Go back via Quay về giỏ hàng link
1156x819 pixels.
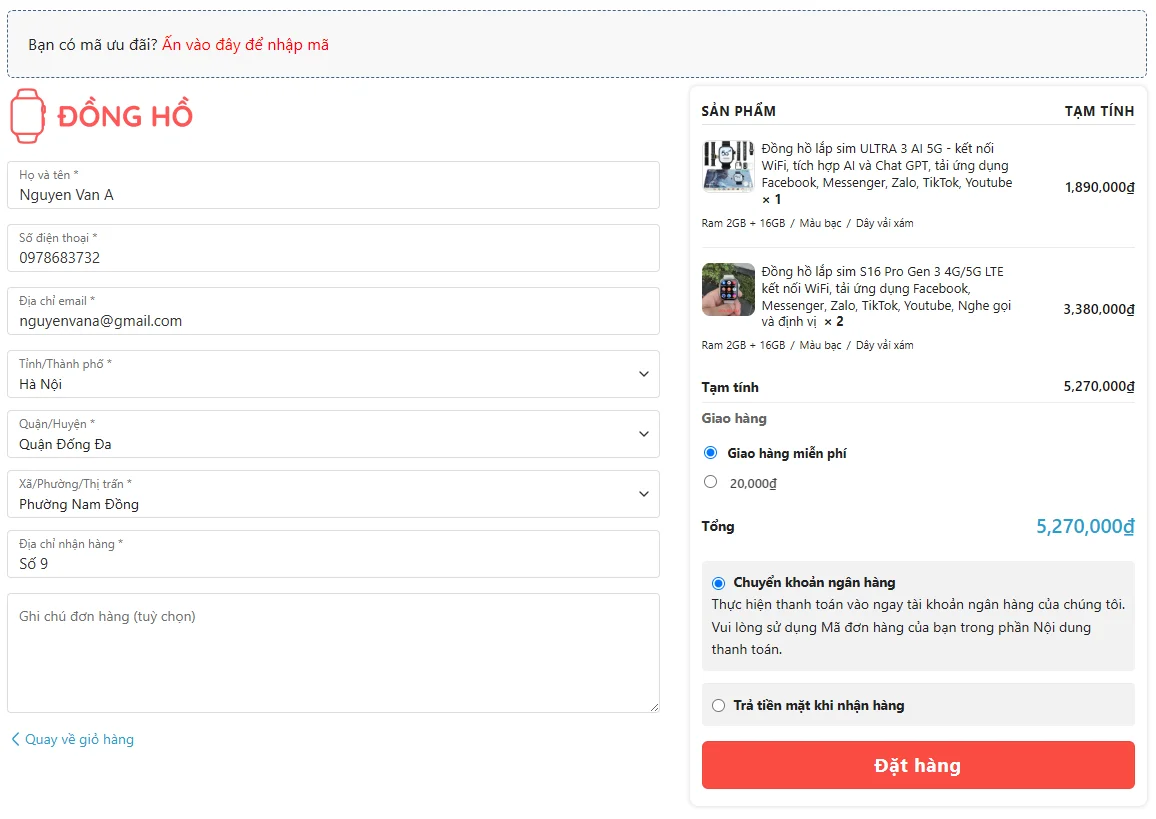click(x=80, y=739)
